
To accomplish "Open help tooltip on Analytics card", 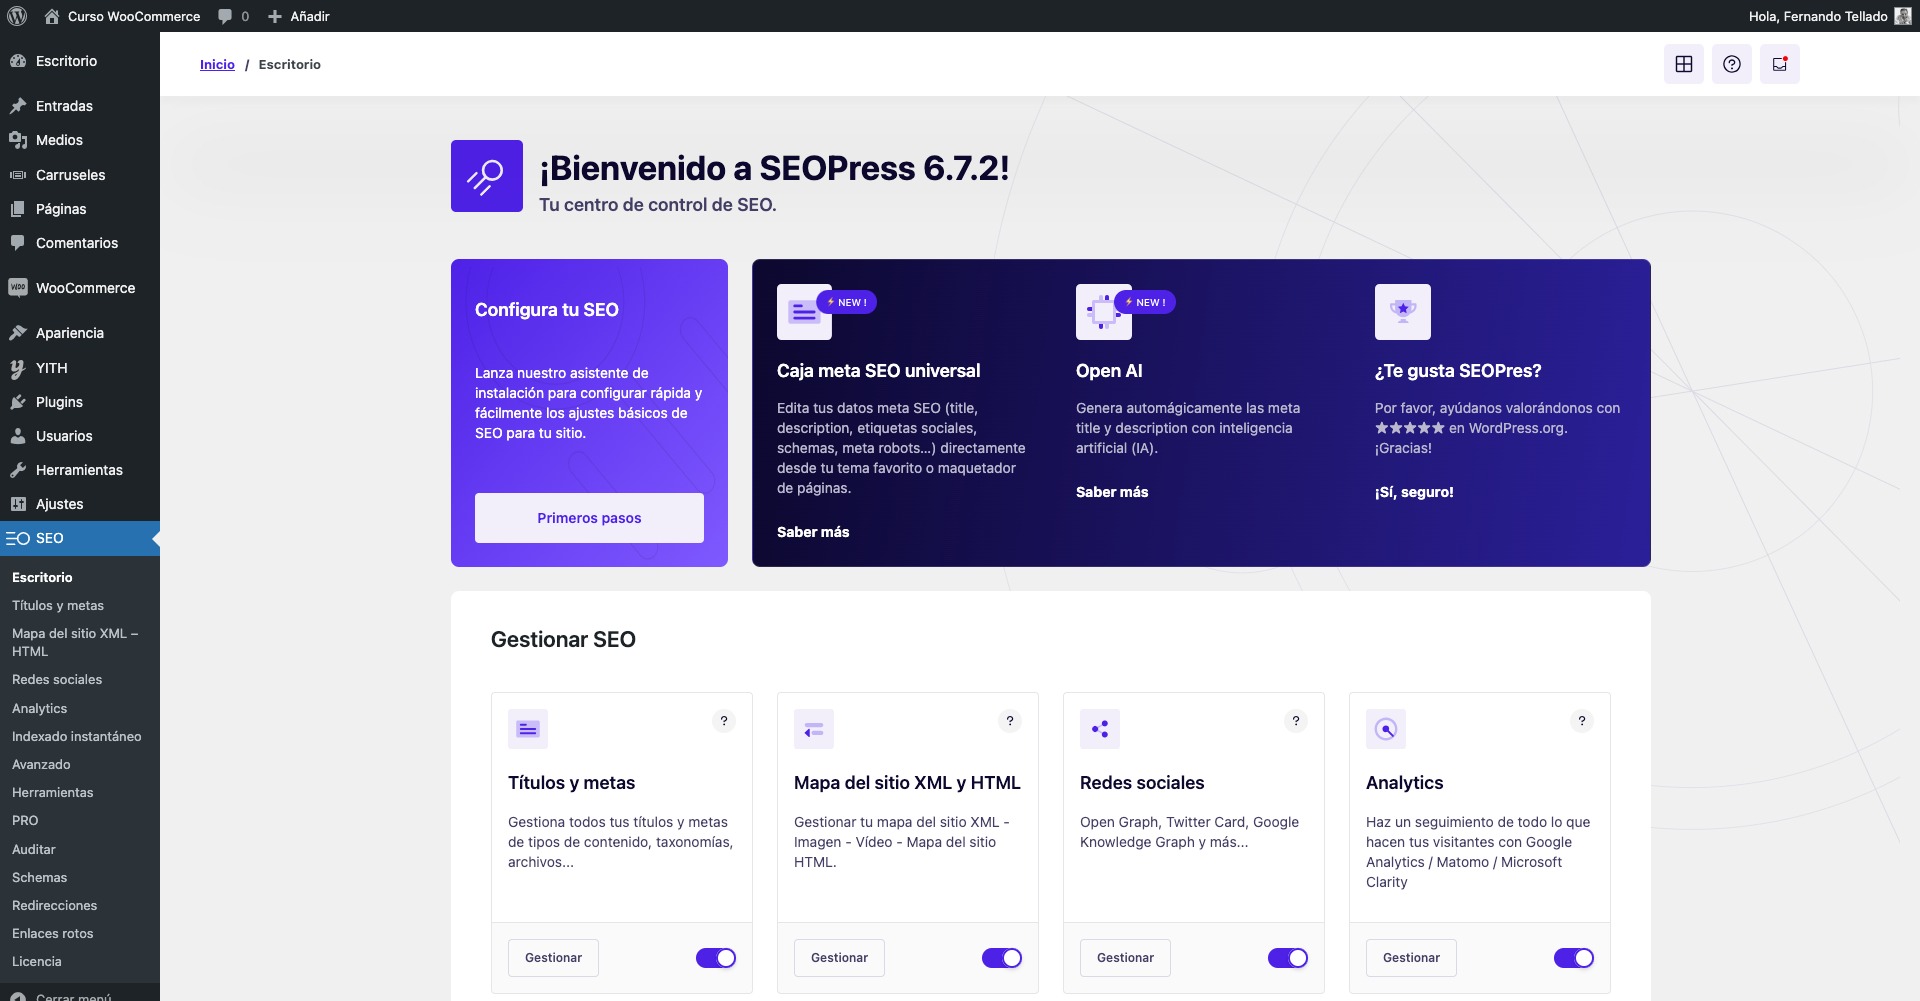I will [1582, 721].
